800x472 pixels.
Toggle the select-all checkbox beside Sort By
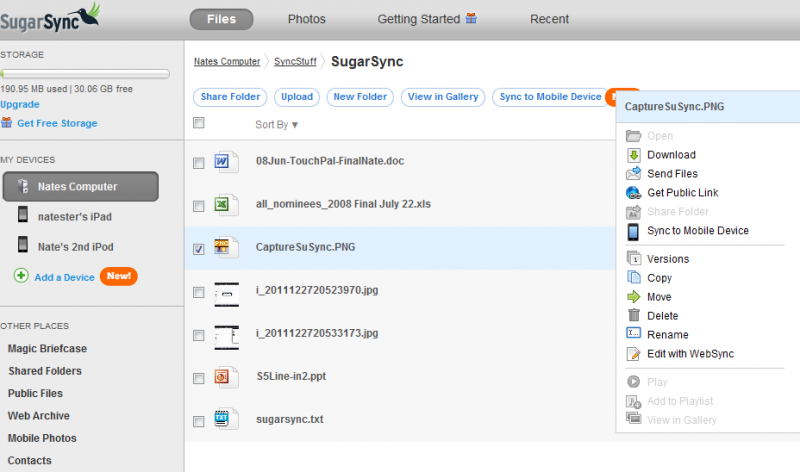click(x=198, y=123)
